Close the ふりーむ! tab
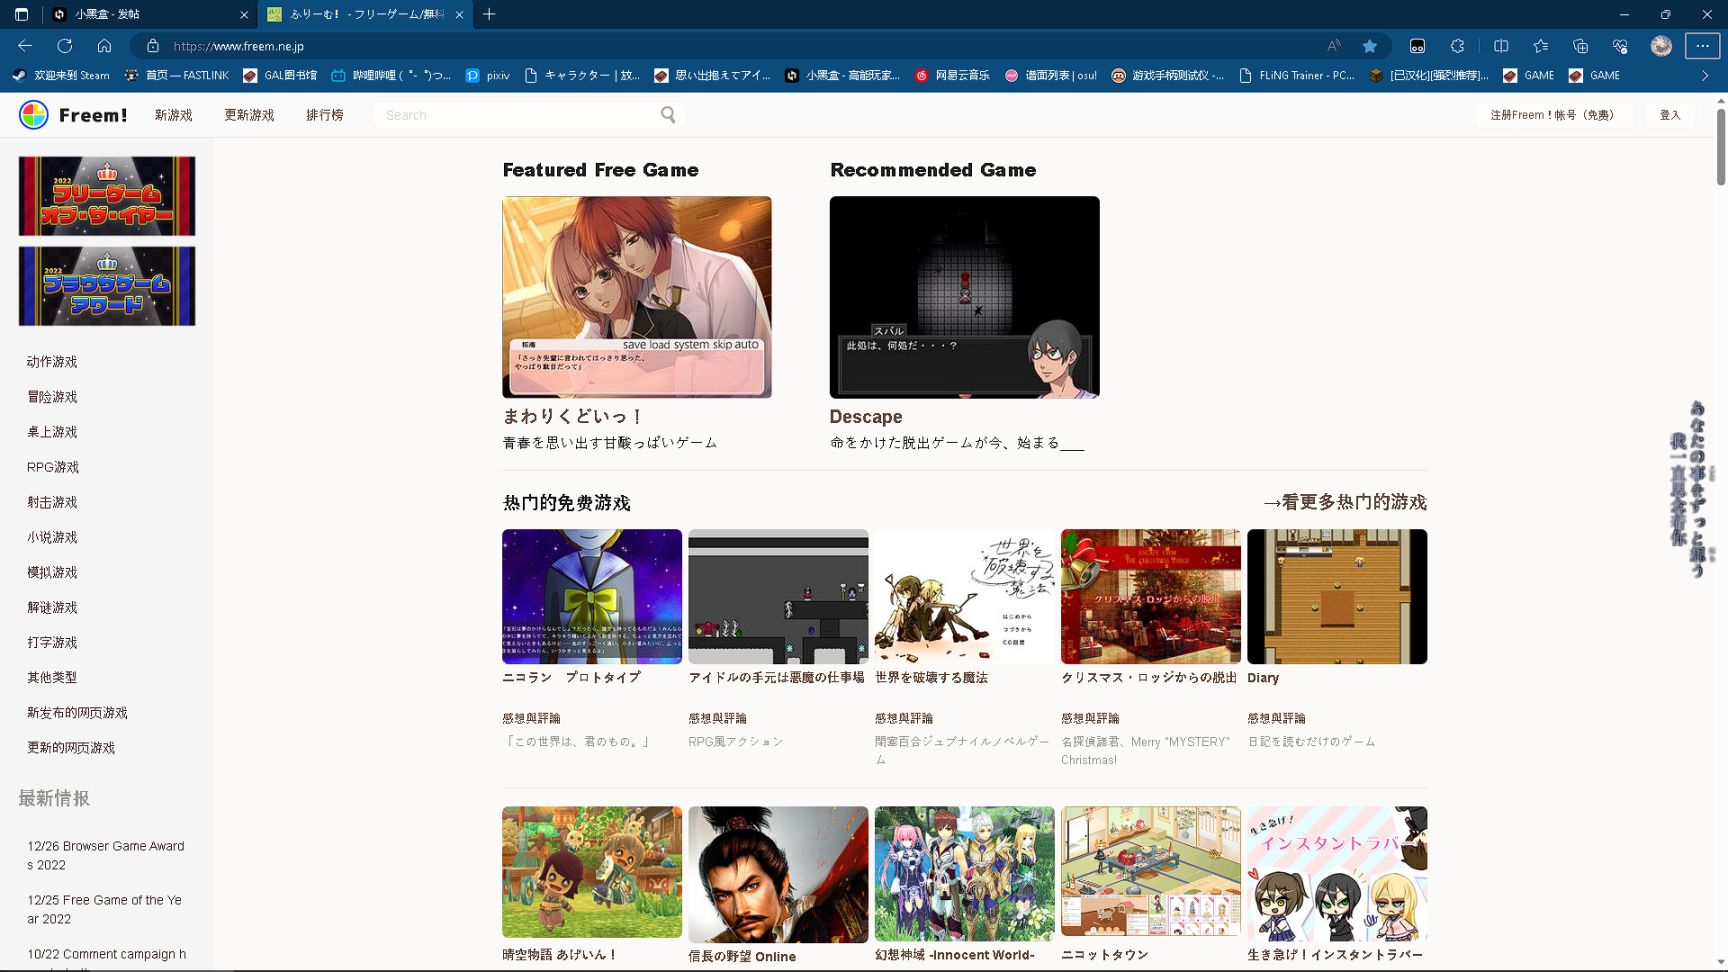Screen dimensions: 1728x972 point(459,15)
